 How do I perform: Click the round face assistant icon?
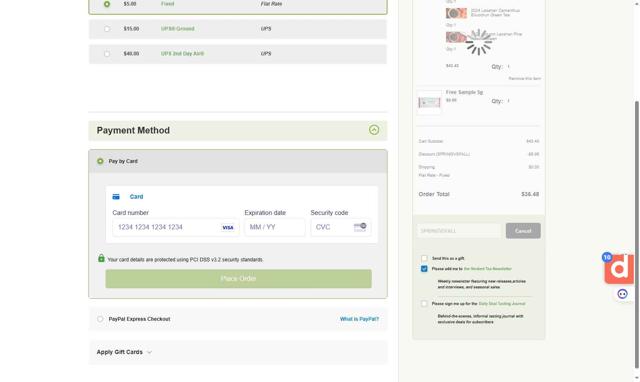coord(622,294)
